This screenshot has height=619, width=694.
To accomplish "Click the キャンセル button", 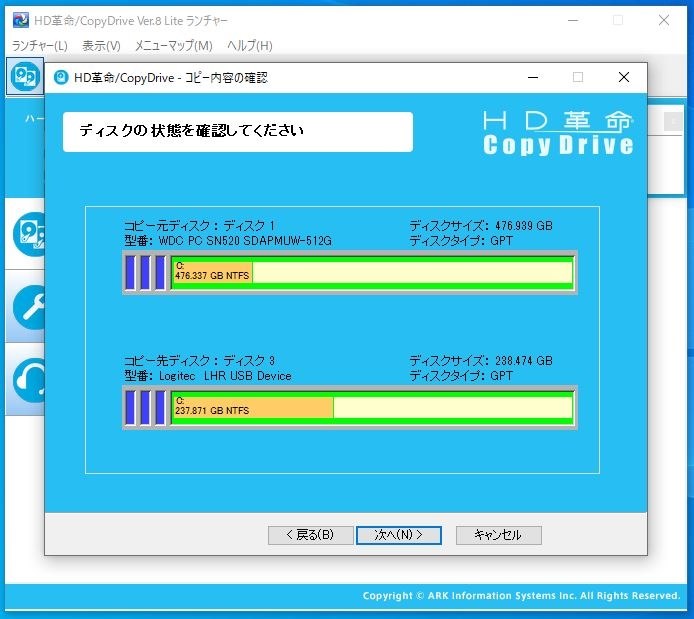I will [x=498, y=535].
